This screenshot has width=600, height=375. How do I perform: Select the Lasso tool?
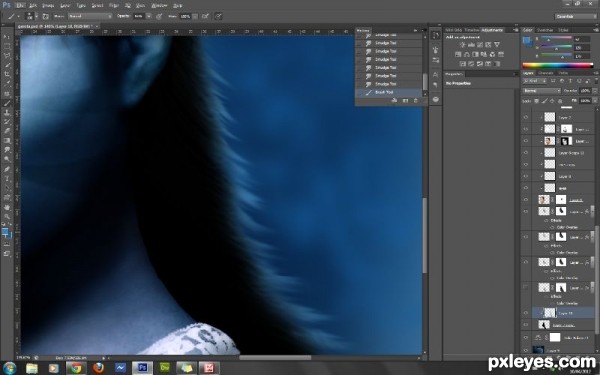coord(7,56)
